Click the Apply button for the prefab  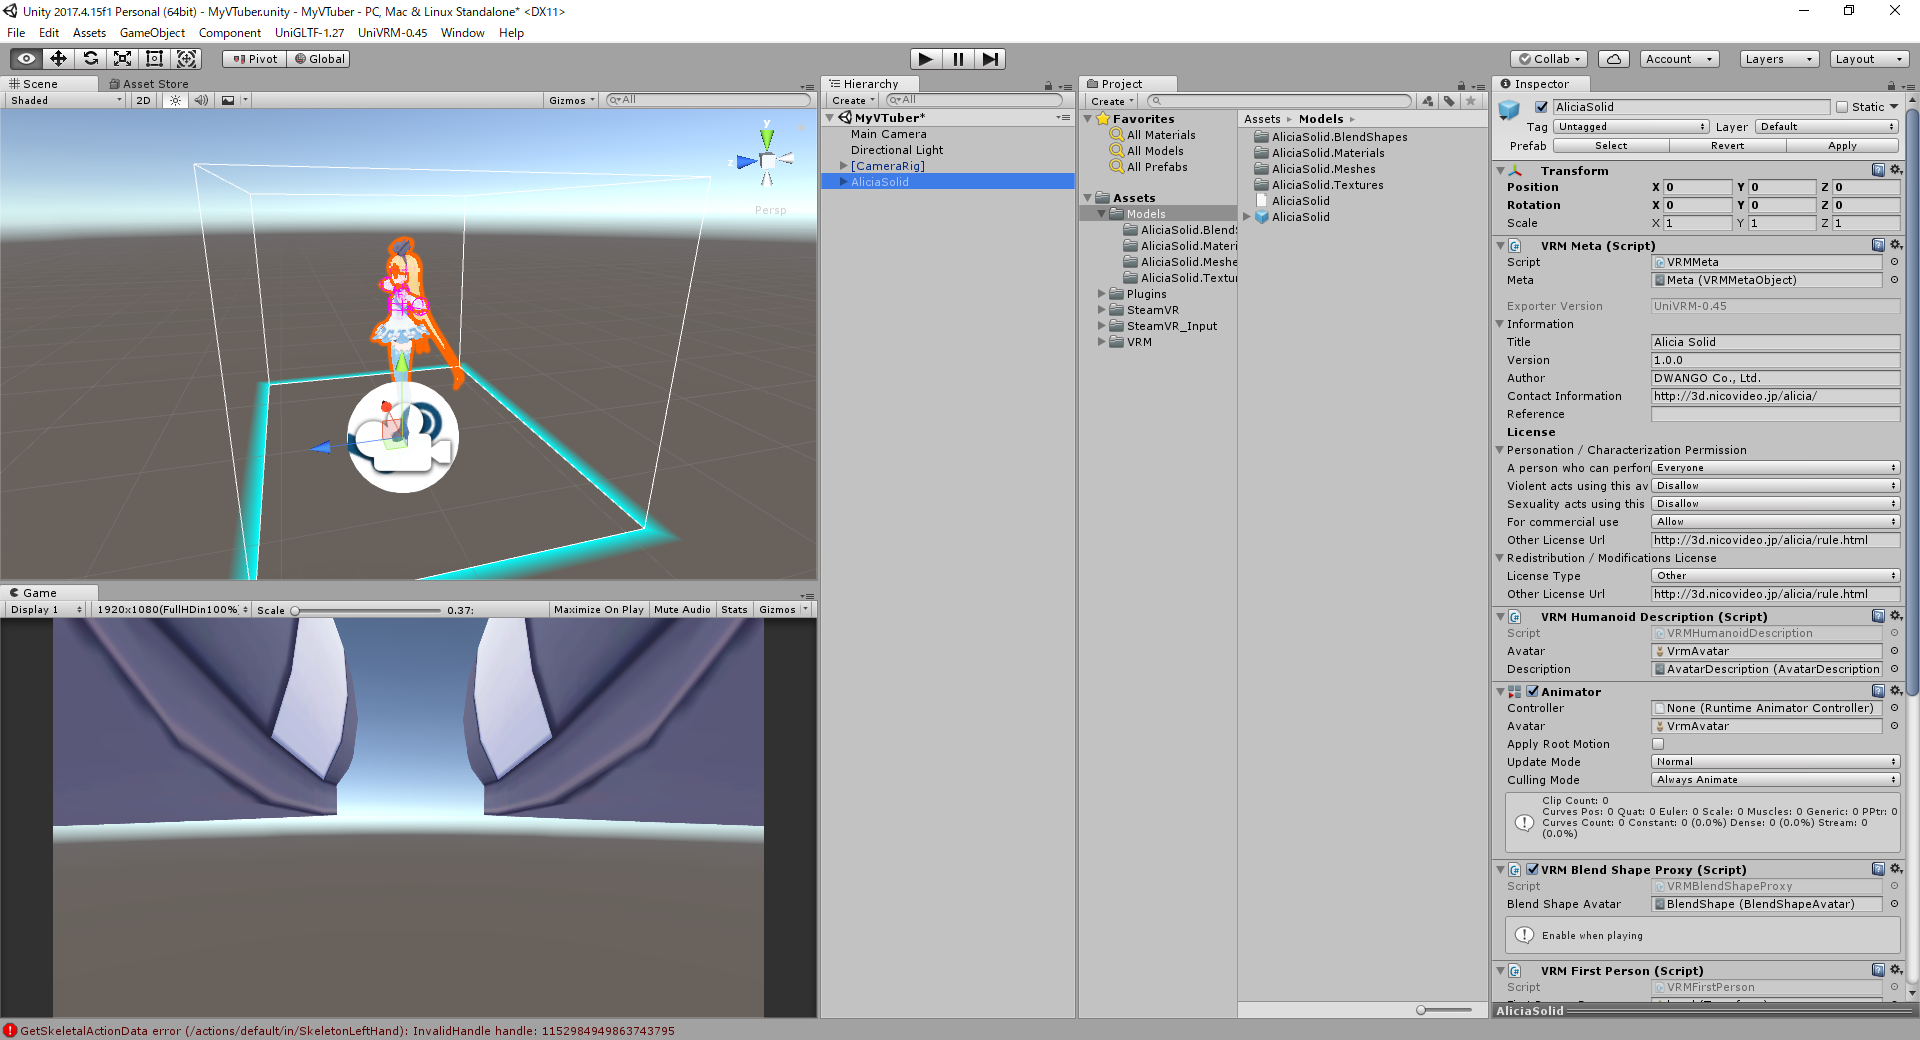pos(1841,145)
